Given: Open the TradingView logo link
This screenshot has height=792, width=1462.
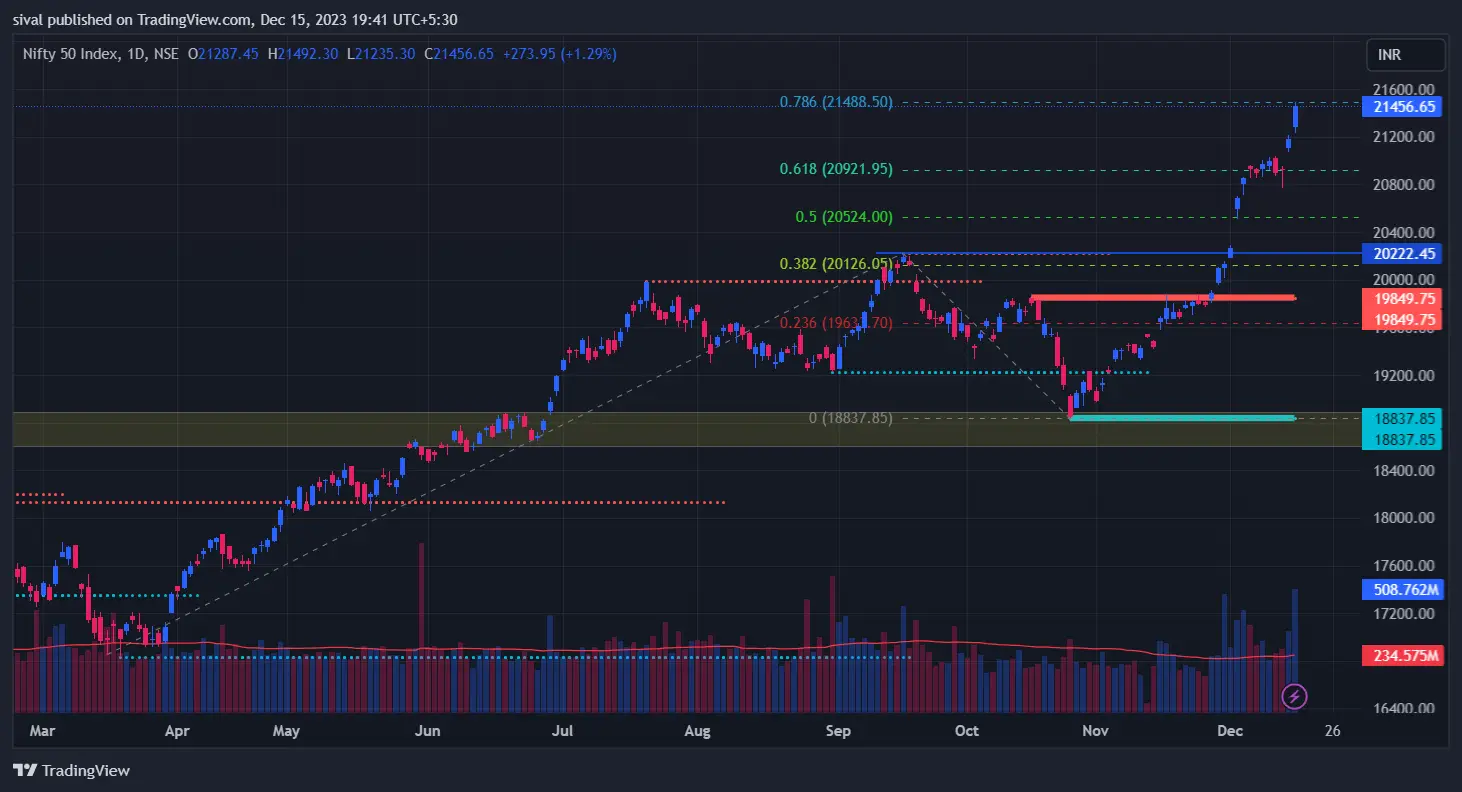Looking at the screenshot, I should [x=71, y=771].
